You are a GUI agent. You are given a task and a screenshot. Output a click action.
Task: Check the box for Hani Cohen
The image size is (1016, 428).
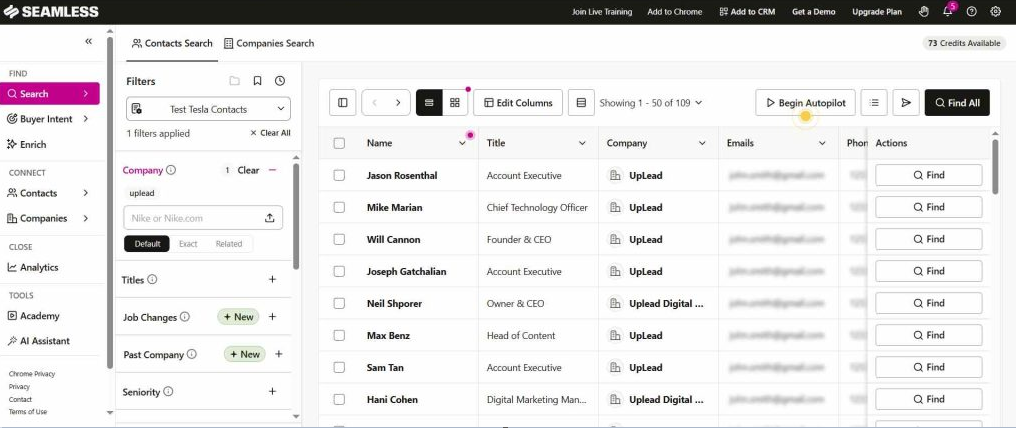[x=339, y=400]
